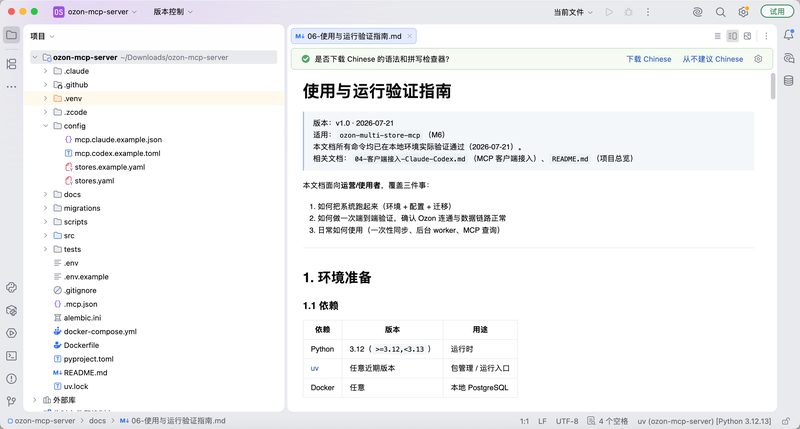Select the 06-使用与运行验证指南.md editor tab
800x429 pixels.
[x=354, y=36]
